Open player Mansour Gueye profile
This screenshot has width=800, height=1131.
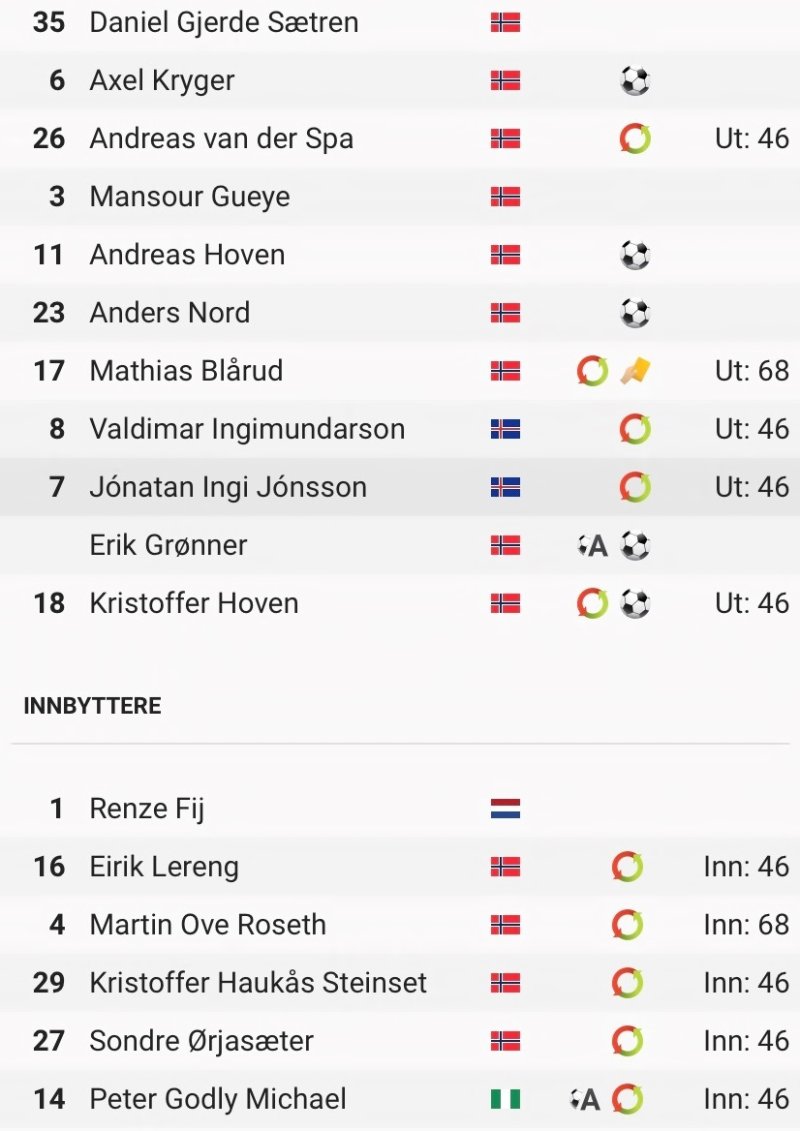[x=190, y=196]
